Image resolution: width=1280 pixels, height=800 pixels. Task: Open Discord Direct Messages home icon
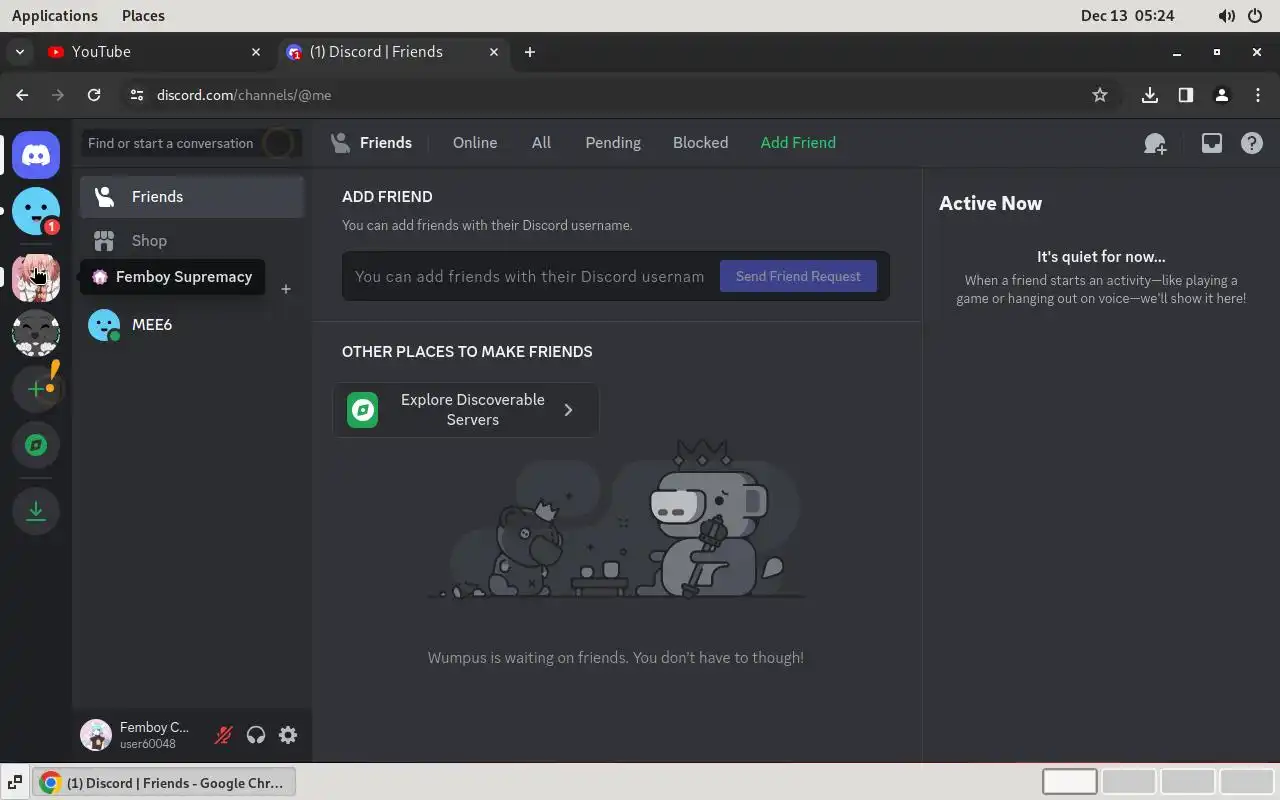pyautogui.click(x=36, y=155)
